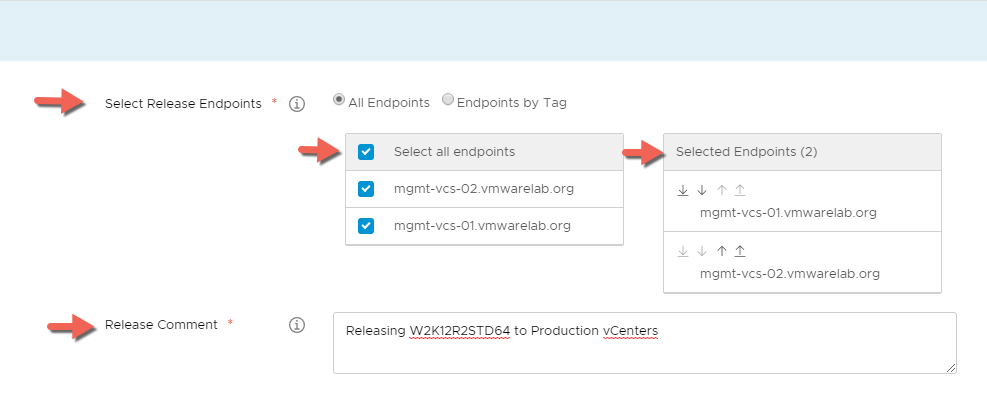This screenshot has width=987, height=405.
Task: Open info icon beside Select Release Endpoints
Action: 296,103
